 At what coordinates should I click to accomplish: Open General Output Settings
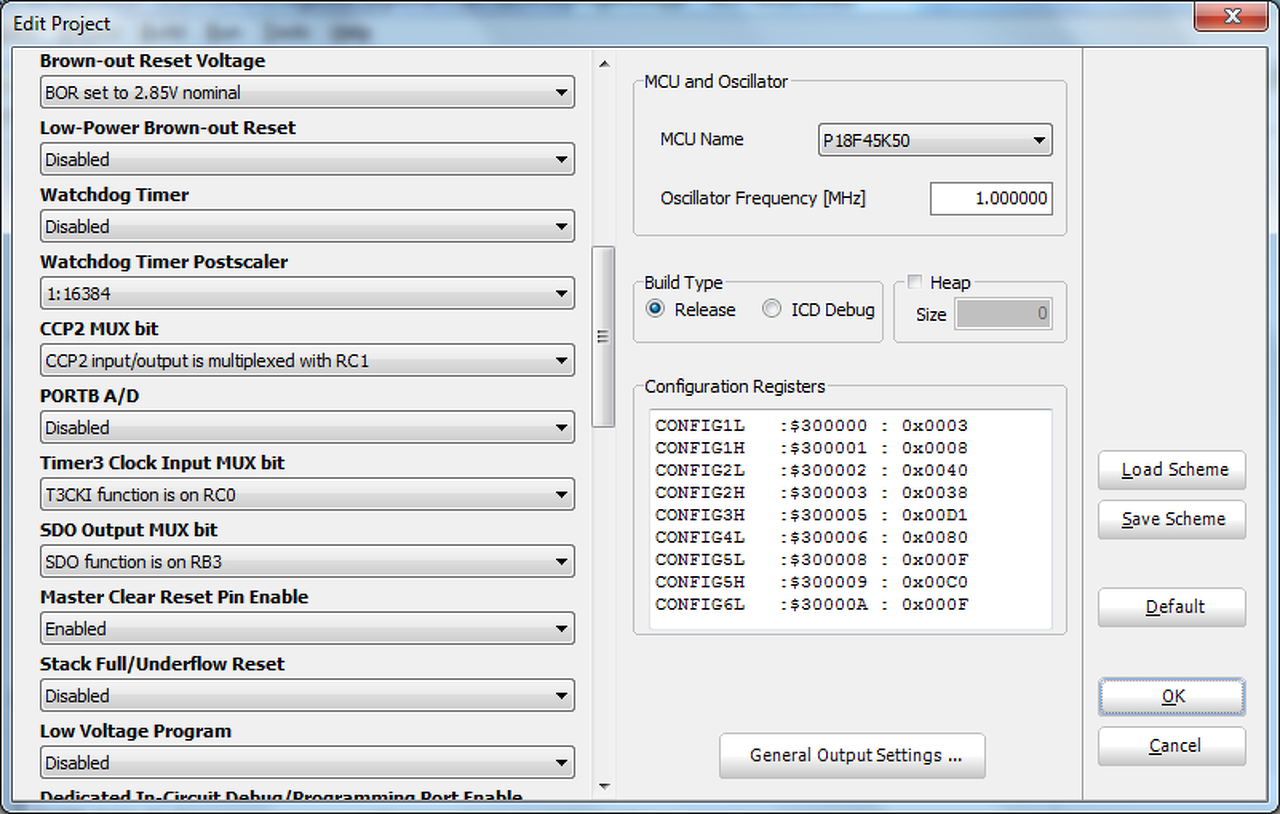click(852, 756)
